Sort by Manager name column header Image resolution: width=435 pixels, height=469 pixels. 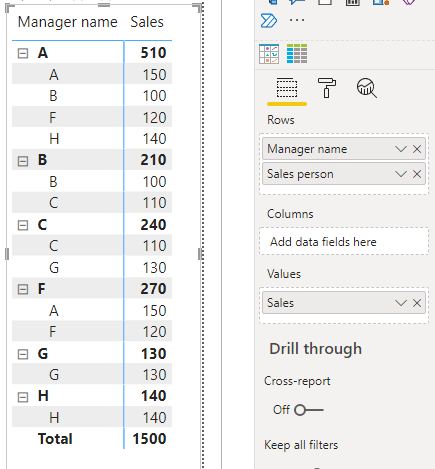point(68,22)
